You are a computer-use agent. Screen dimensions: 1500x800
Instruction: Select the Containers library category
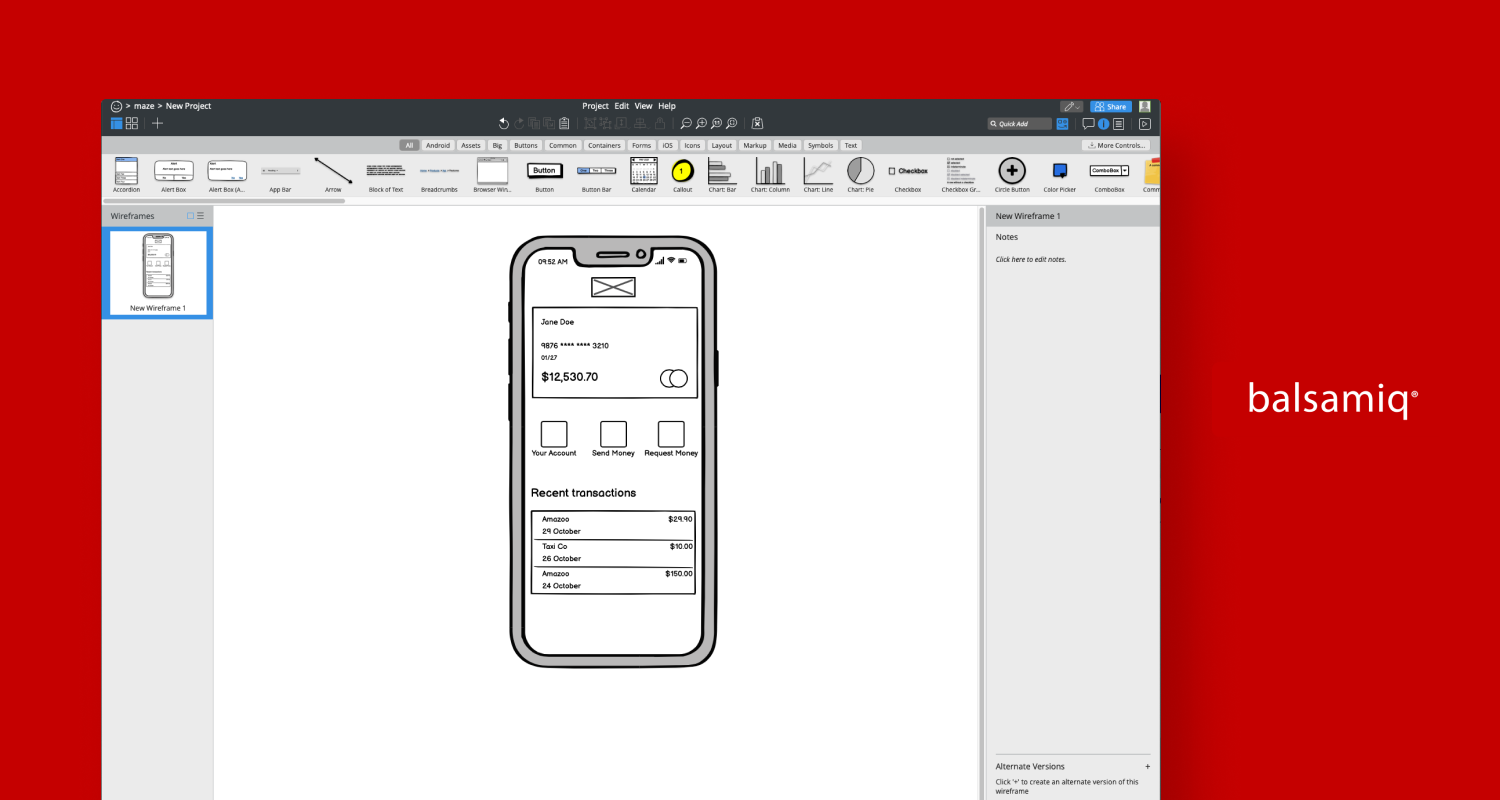pyautogui.click(x=604, y=145)
